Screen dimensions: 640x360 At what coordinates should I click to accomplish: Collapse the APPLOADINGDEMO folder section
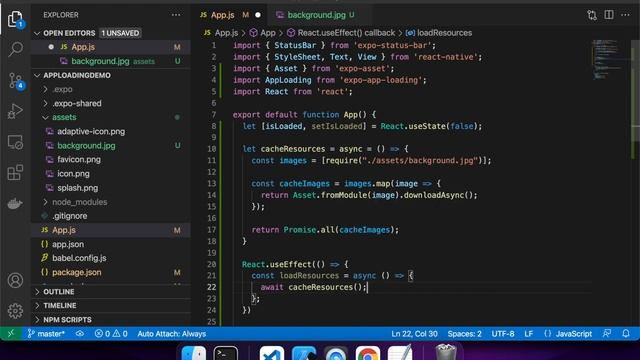[37, 76]
